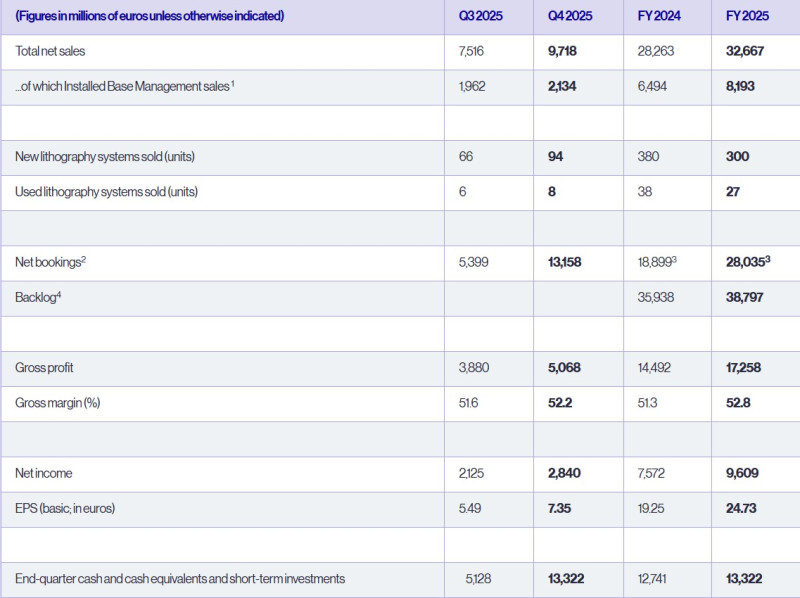Viewport: 800px width, 598px height.
Task: Open footnote 4 next to Backlog
Action: [60, 295]
